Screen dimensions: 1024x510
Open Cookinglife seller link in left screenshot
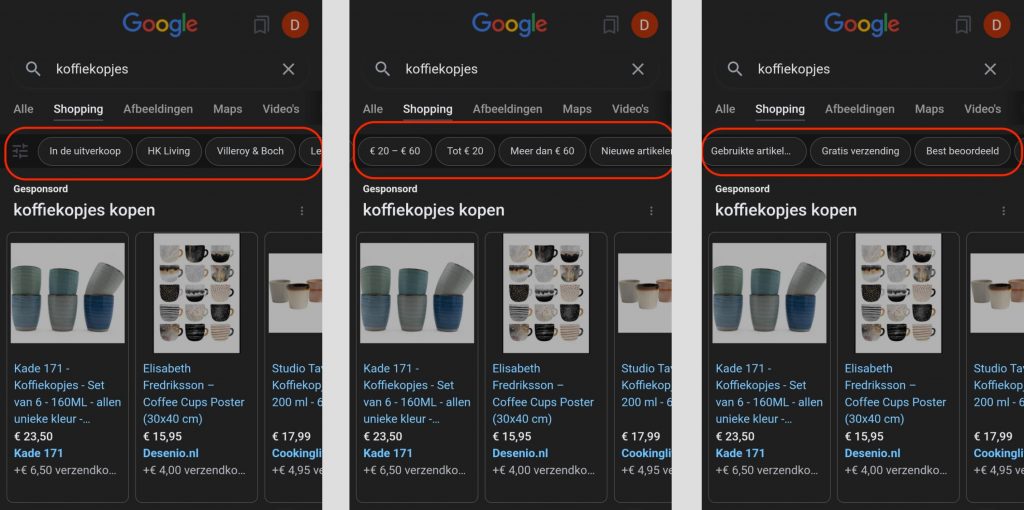[296, 453]
